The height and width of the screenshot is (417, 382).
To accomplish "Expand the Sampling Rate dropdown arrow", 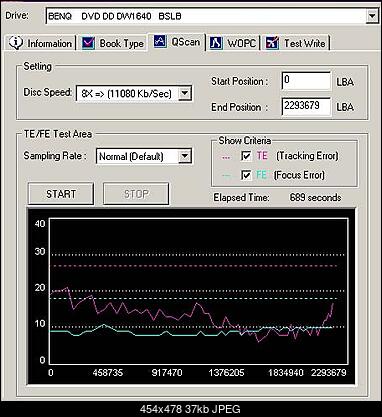I will click(x=185, y=156).
